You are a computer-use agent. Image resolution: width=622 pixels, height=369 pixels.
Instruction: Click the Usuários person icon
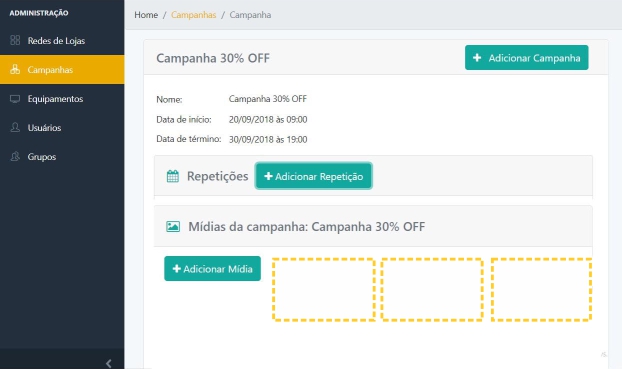click(15, 127)
